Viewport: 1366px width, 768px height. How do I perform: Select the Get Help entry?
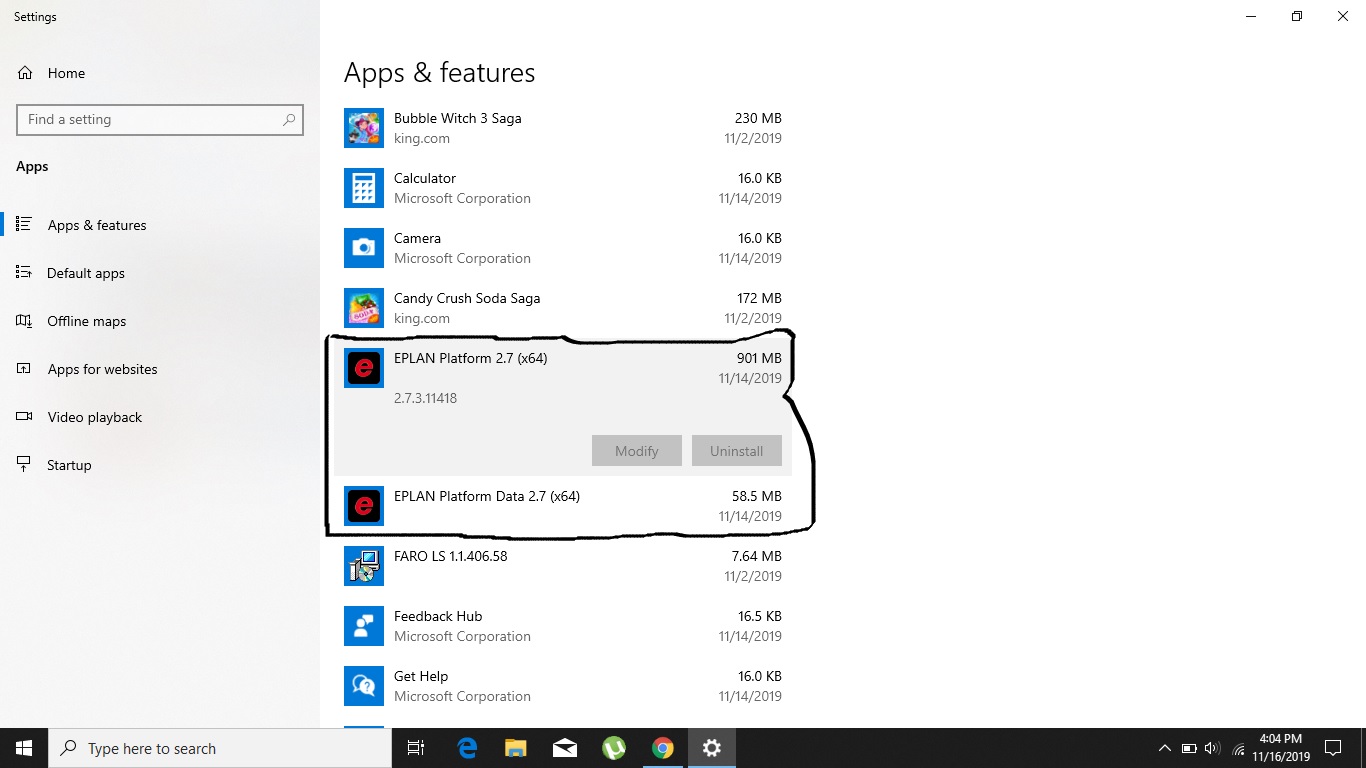(563, 686)
